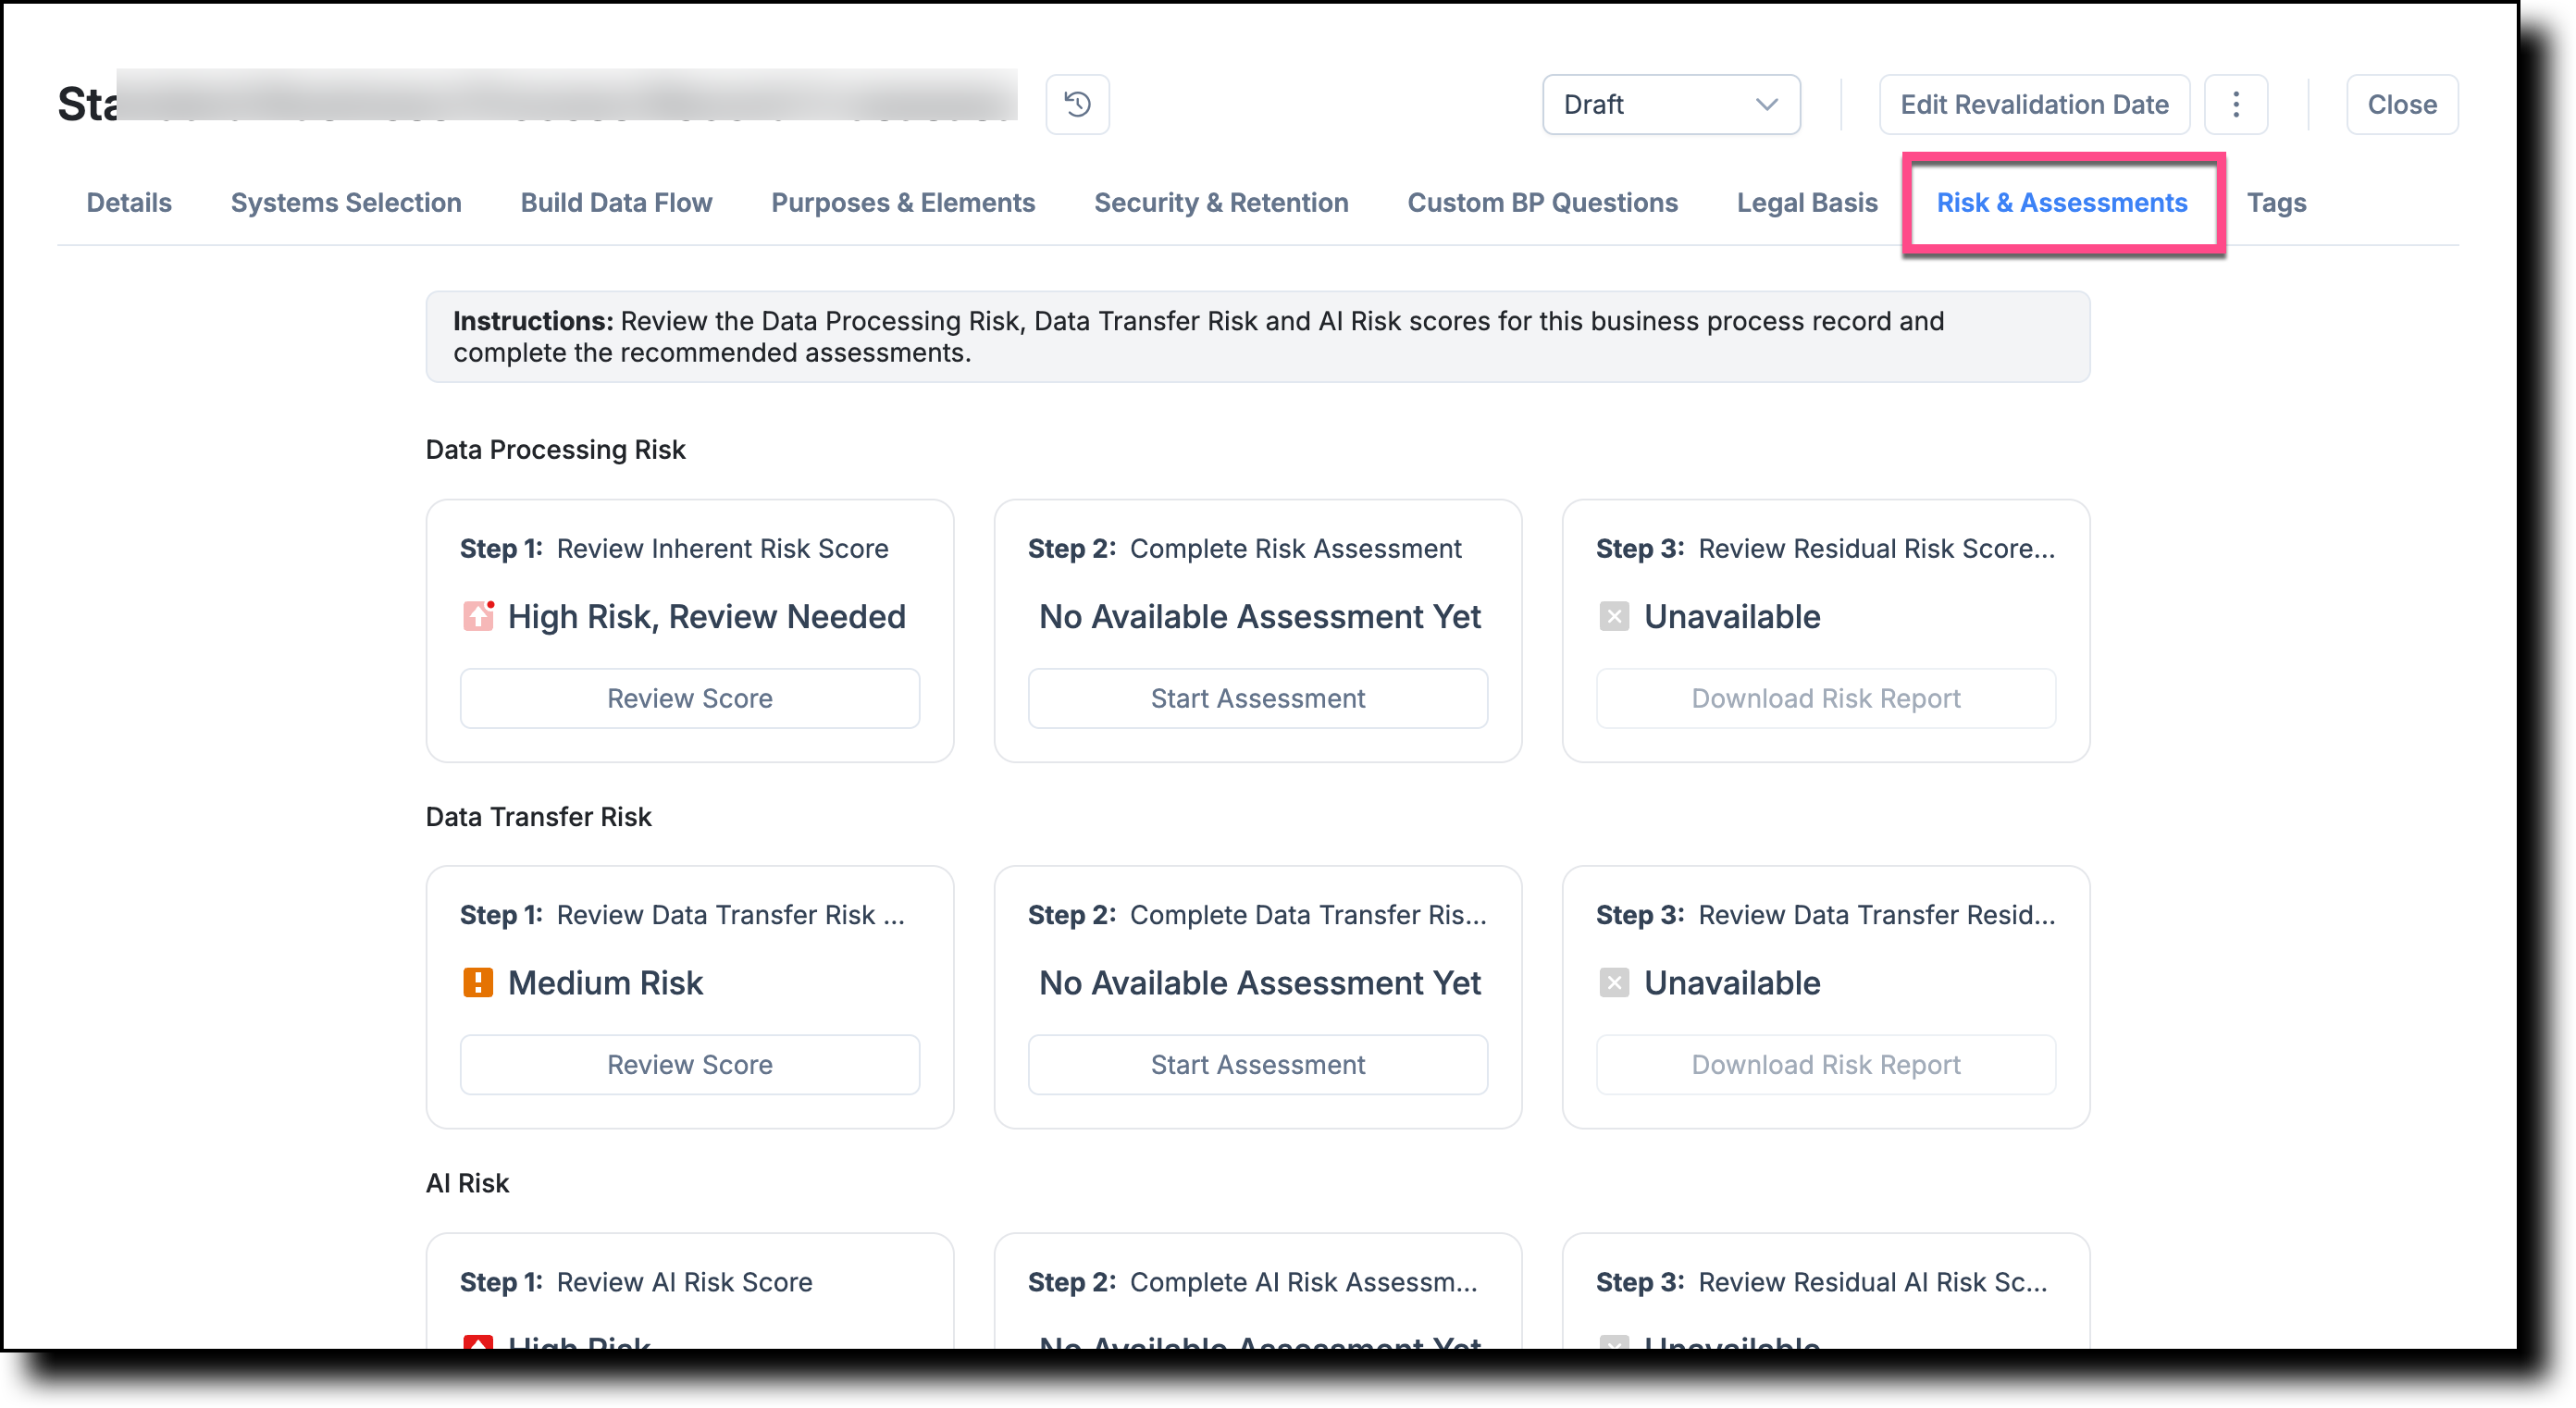Click 'Complete Data Transfer Ris...' step title
2576x1408 pixels.
[x=1309, y=914]
